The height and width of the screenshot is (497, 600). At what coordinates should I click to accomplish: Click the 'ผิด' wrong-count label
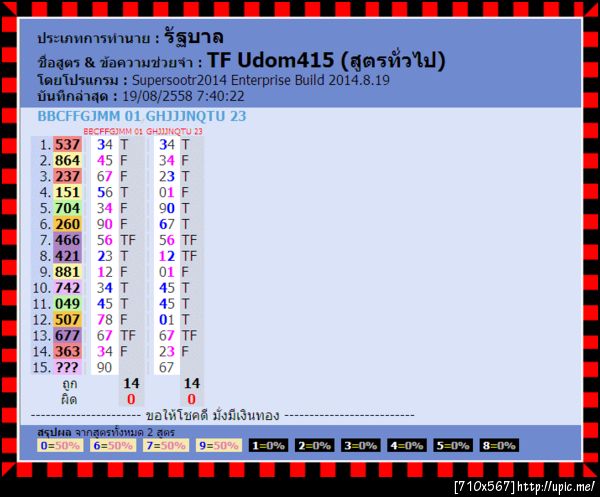point(69,399)
